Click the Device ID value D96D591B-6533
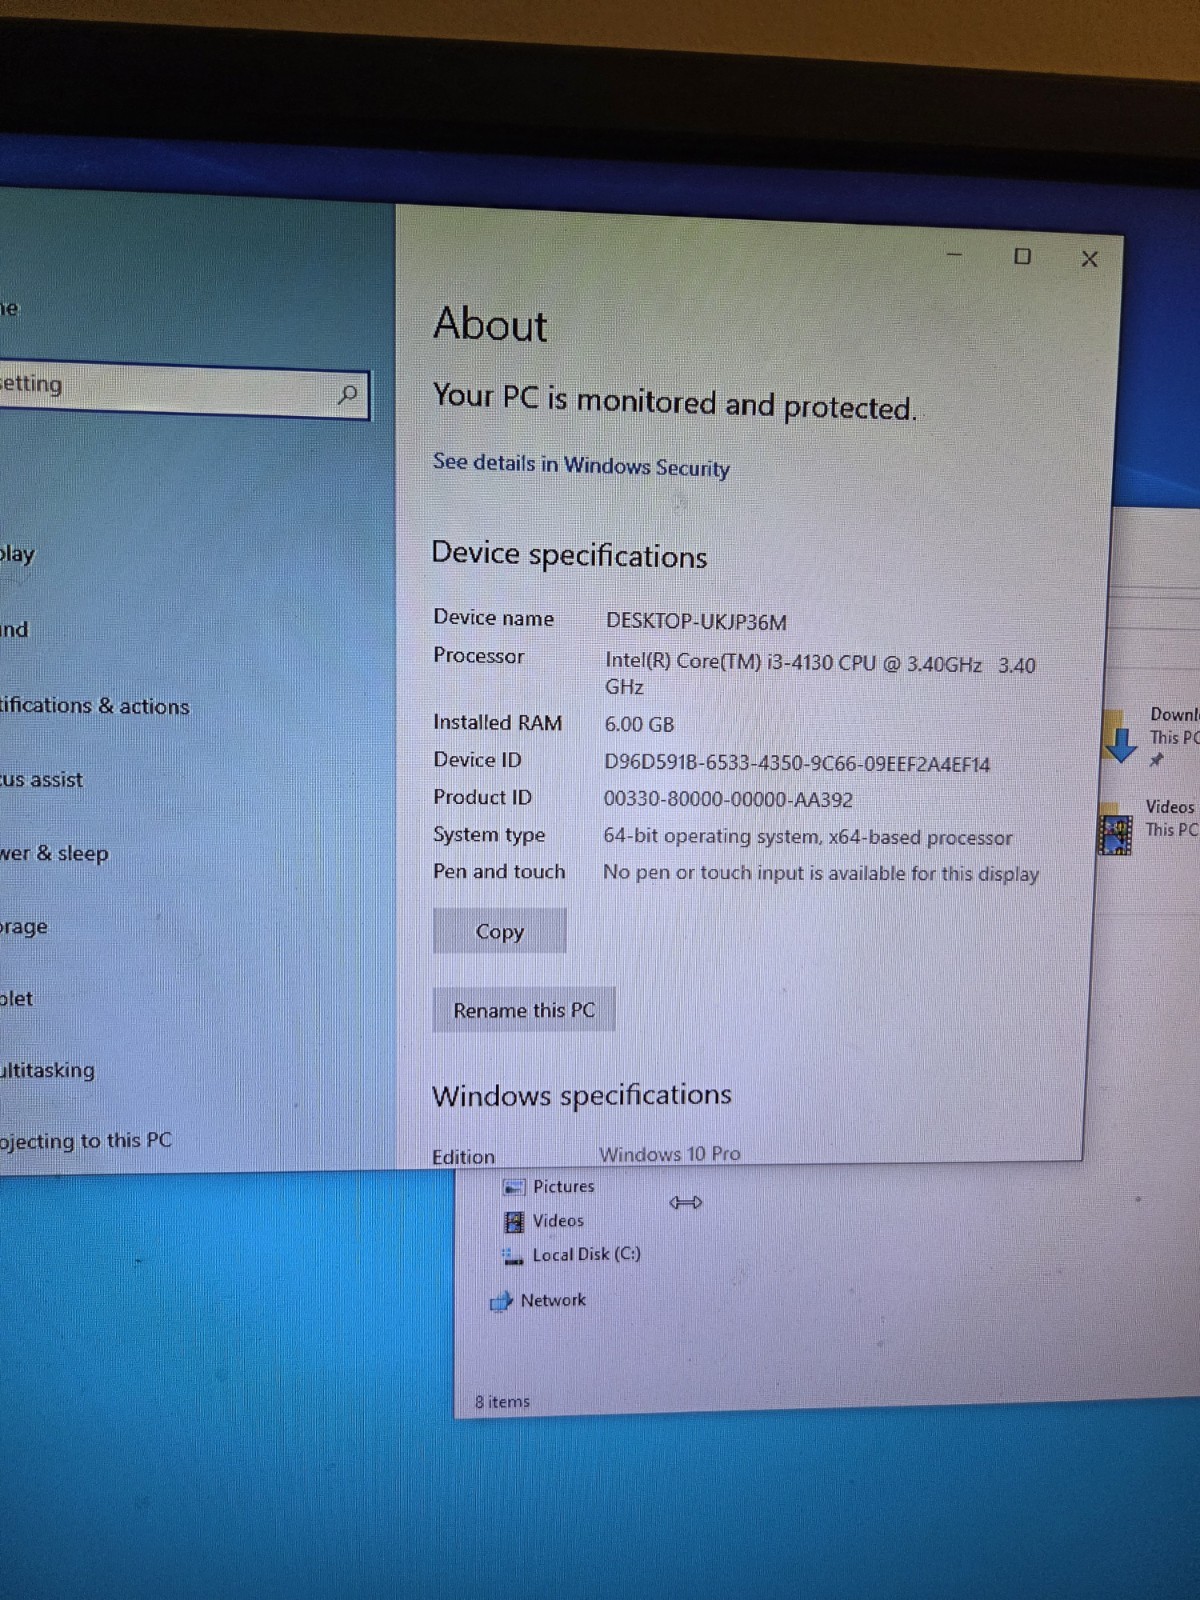 click(x=797, y=764)
